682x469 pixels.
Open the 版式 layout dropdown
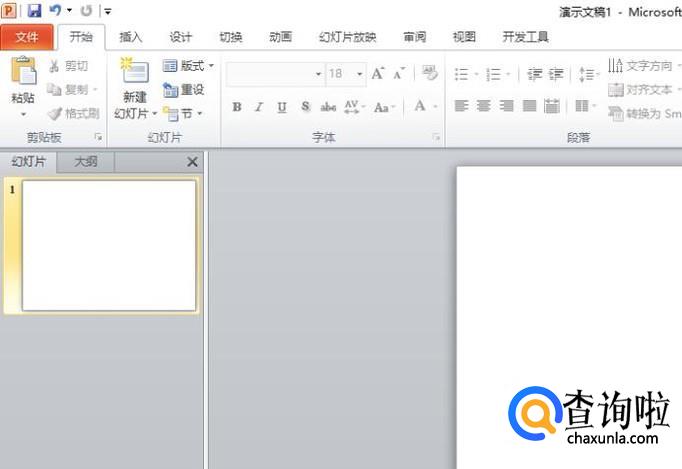click(188, 66)
